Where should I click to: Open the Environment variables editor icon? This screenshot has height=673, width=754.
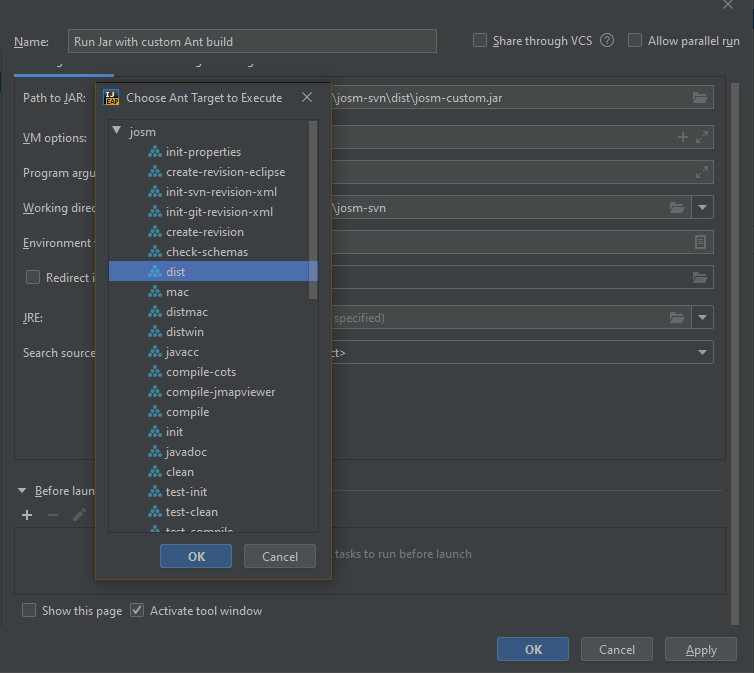point(700,242)
